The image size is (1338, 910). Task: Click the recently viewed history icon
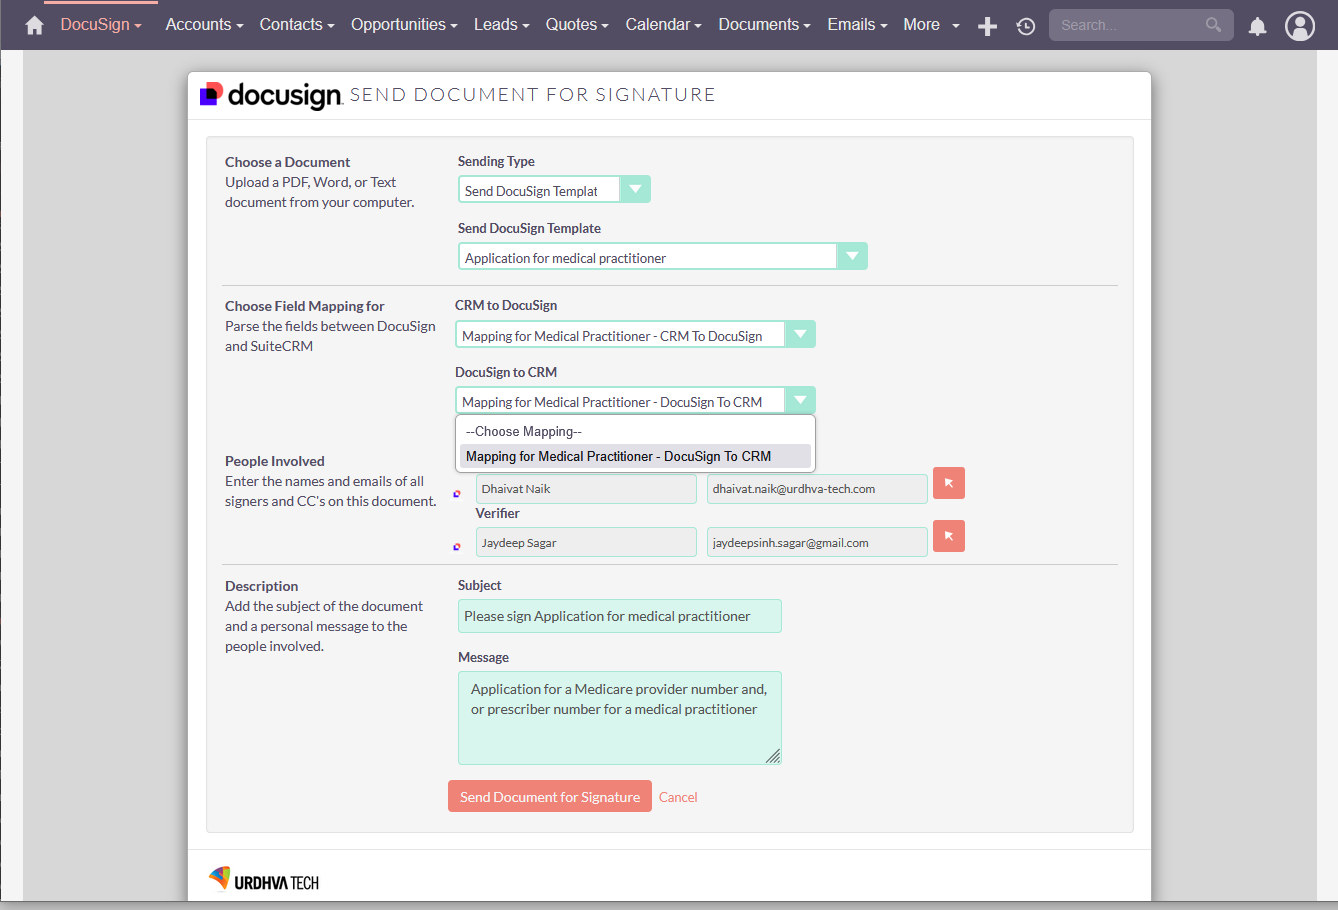pyautogui.click(x=1025, y=27)
